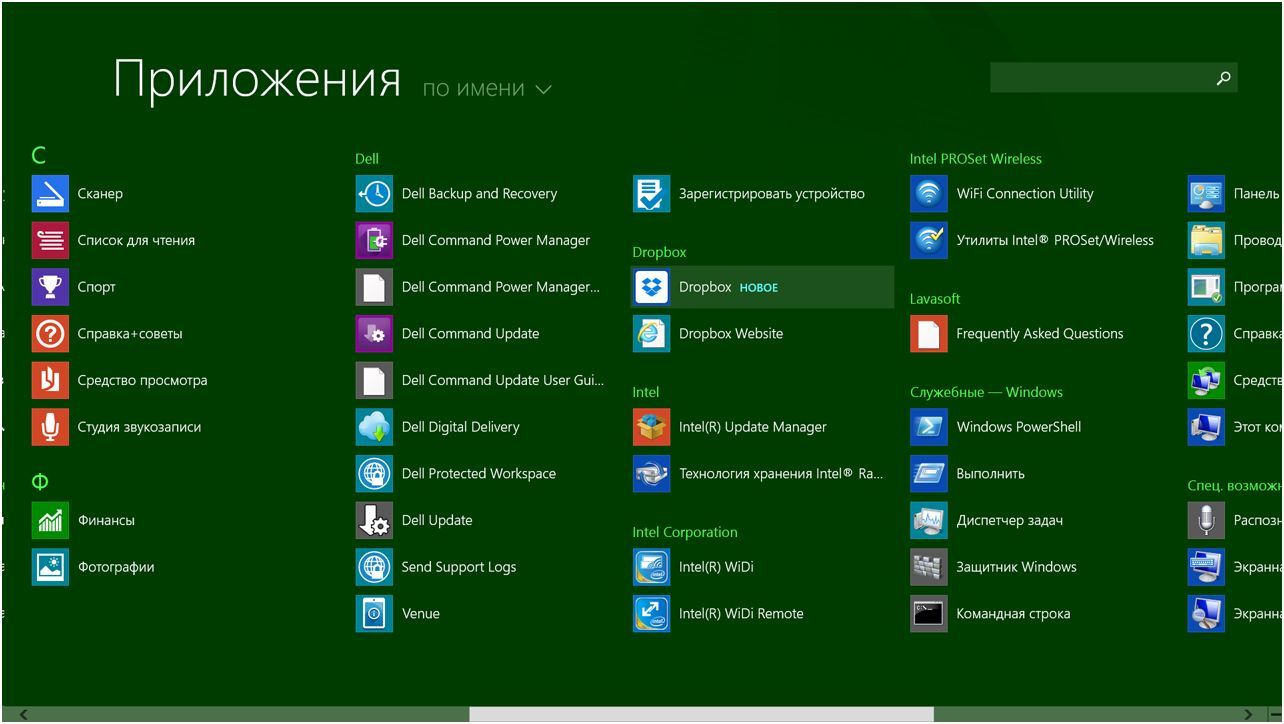The height and width of the screenshot is (724, 1284).
Task: Launch Студия звукозаписи microphone icon
Action: pyautogui.click(x=50, y=427)
